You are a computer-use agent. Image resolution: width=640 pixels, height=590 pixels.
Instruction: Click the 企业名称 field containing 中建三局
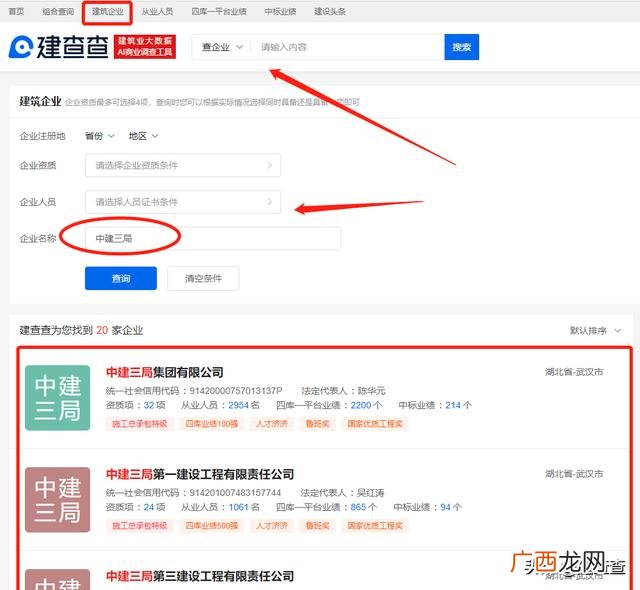213,238
